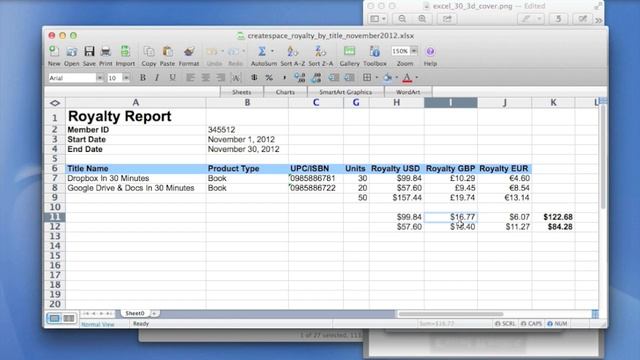Expand the font color dropdown arrow
The image size is (640, 360).
416,78
